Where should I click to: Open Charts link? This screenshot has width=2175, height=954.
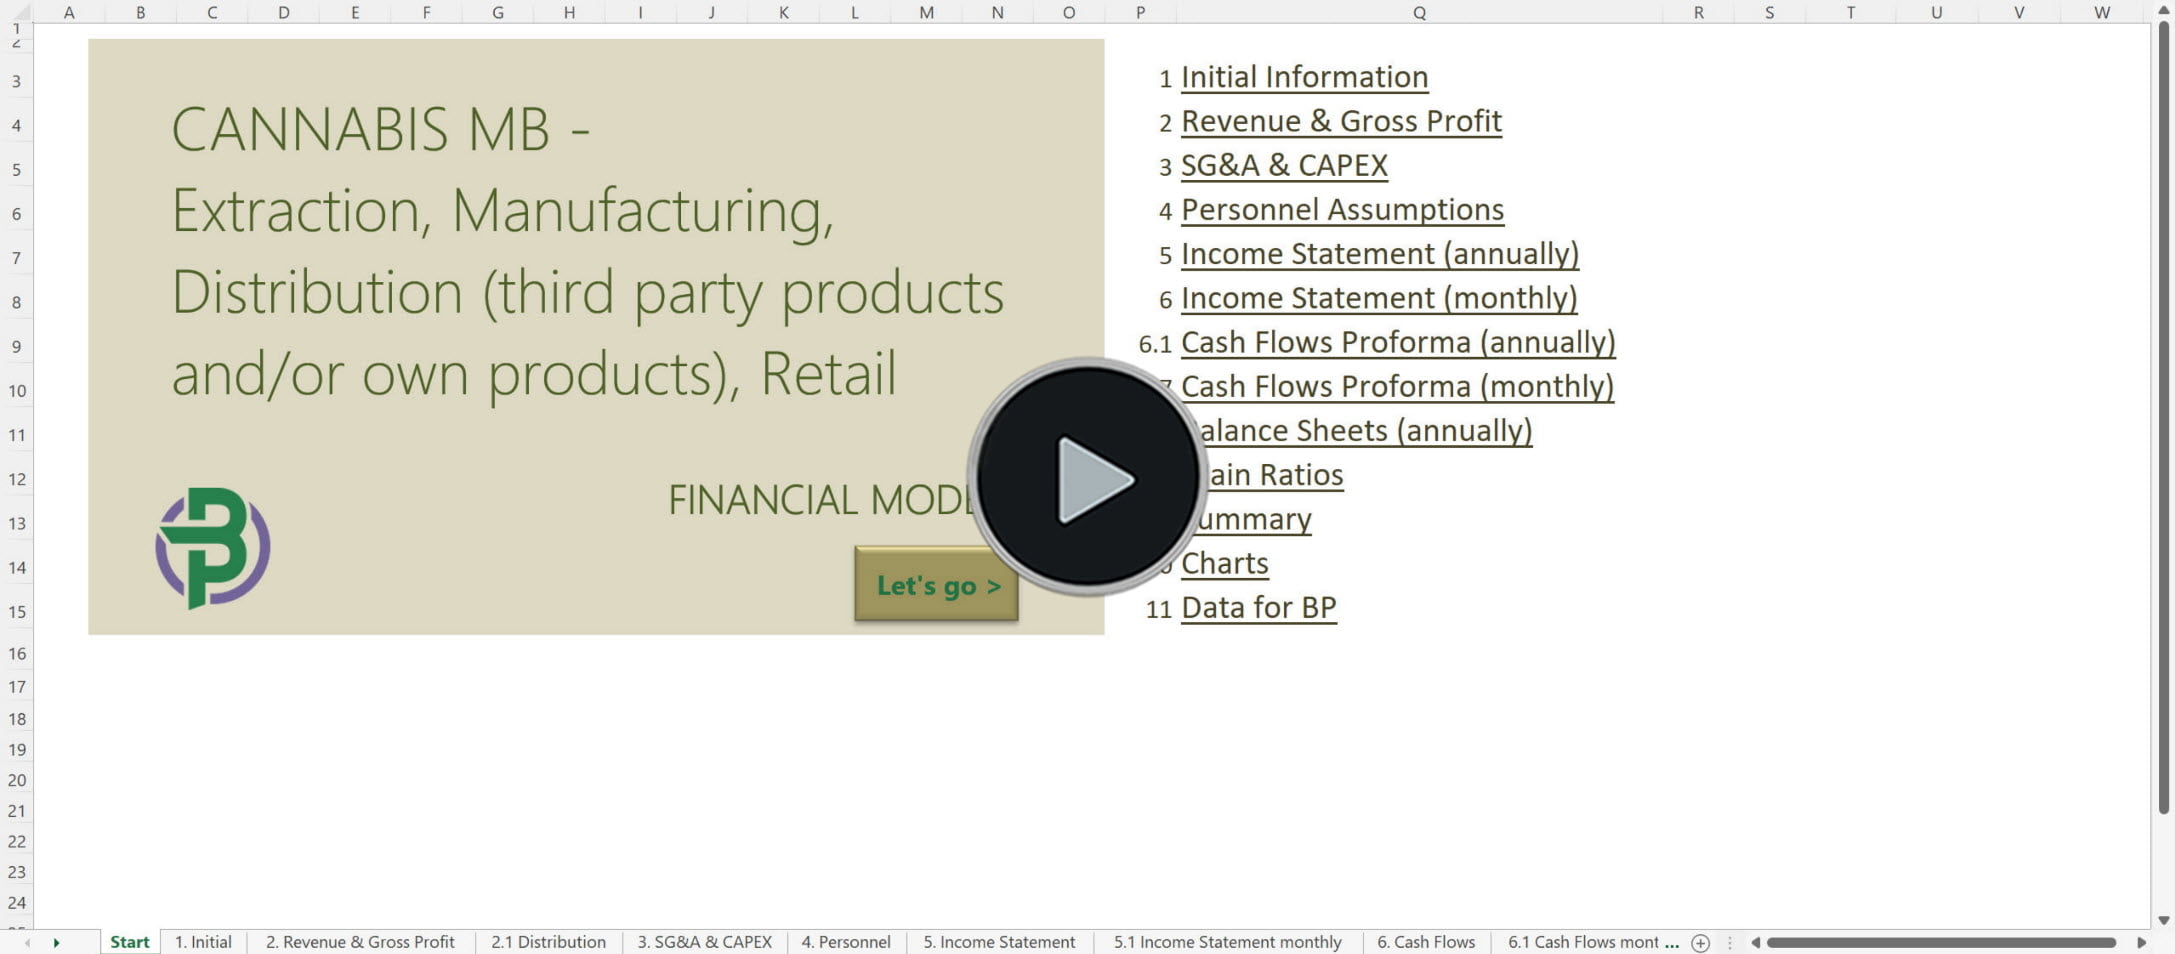[x=1224, y=563]
